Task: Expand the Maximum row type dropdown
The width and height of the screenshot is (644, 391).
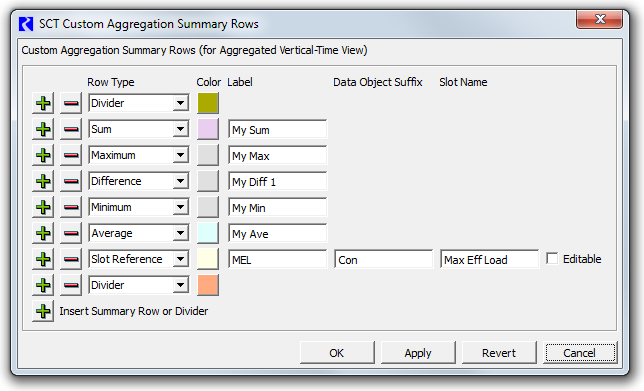Action: [x=180, y=155]
